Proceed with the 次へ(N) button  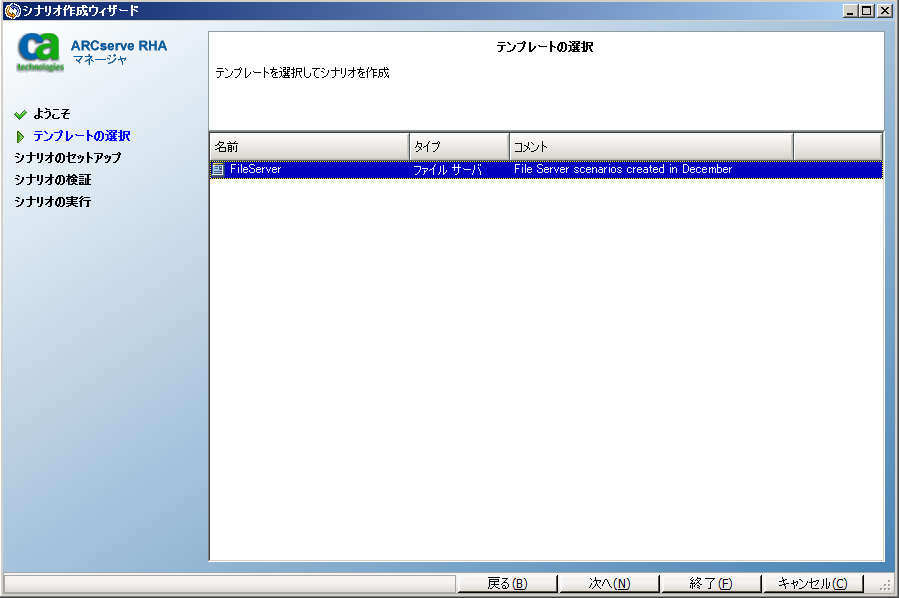(x=609, y=584)
